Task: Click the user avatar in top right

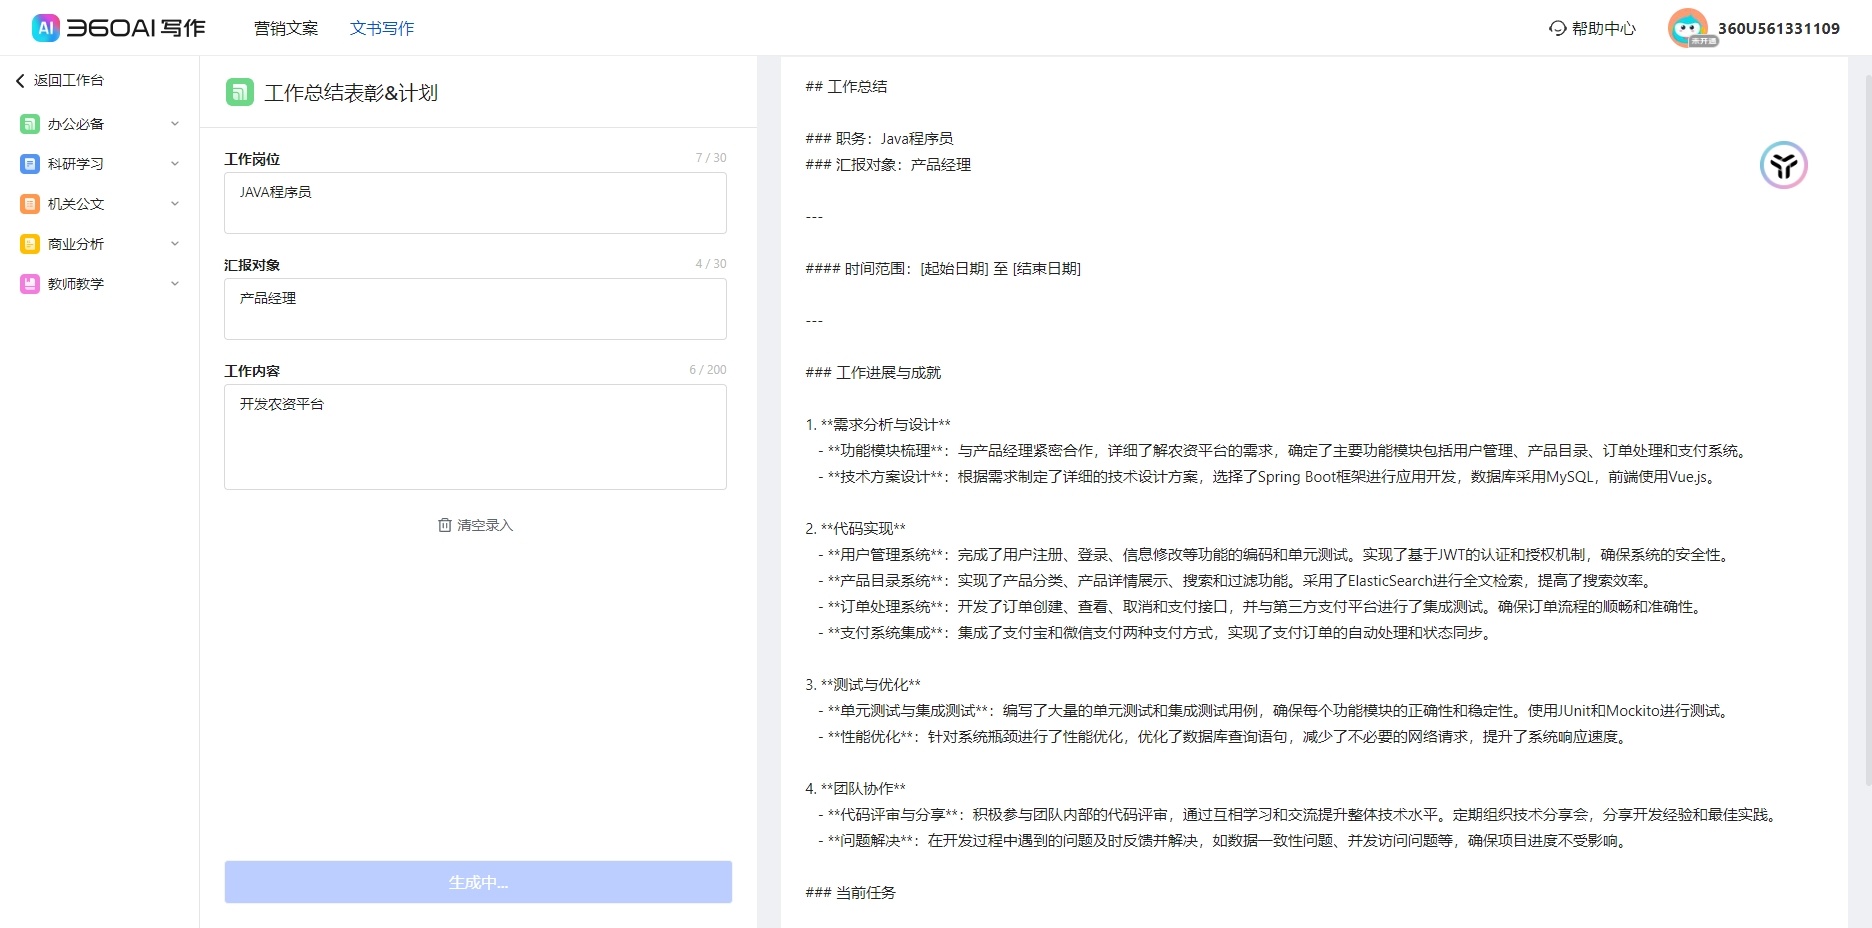Action: tap(1687, 28)
